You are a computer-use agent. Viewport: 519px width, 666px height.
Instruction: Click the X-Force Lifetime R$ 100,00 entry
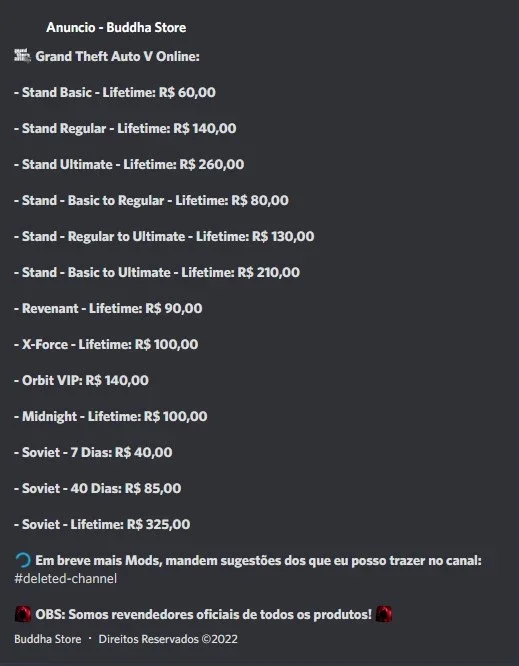pos(106,344)
